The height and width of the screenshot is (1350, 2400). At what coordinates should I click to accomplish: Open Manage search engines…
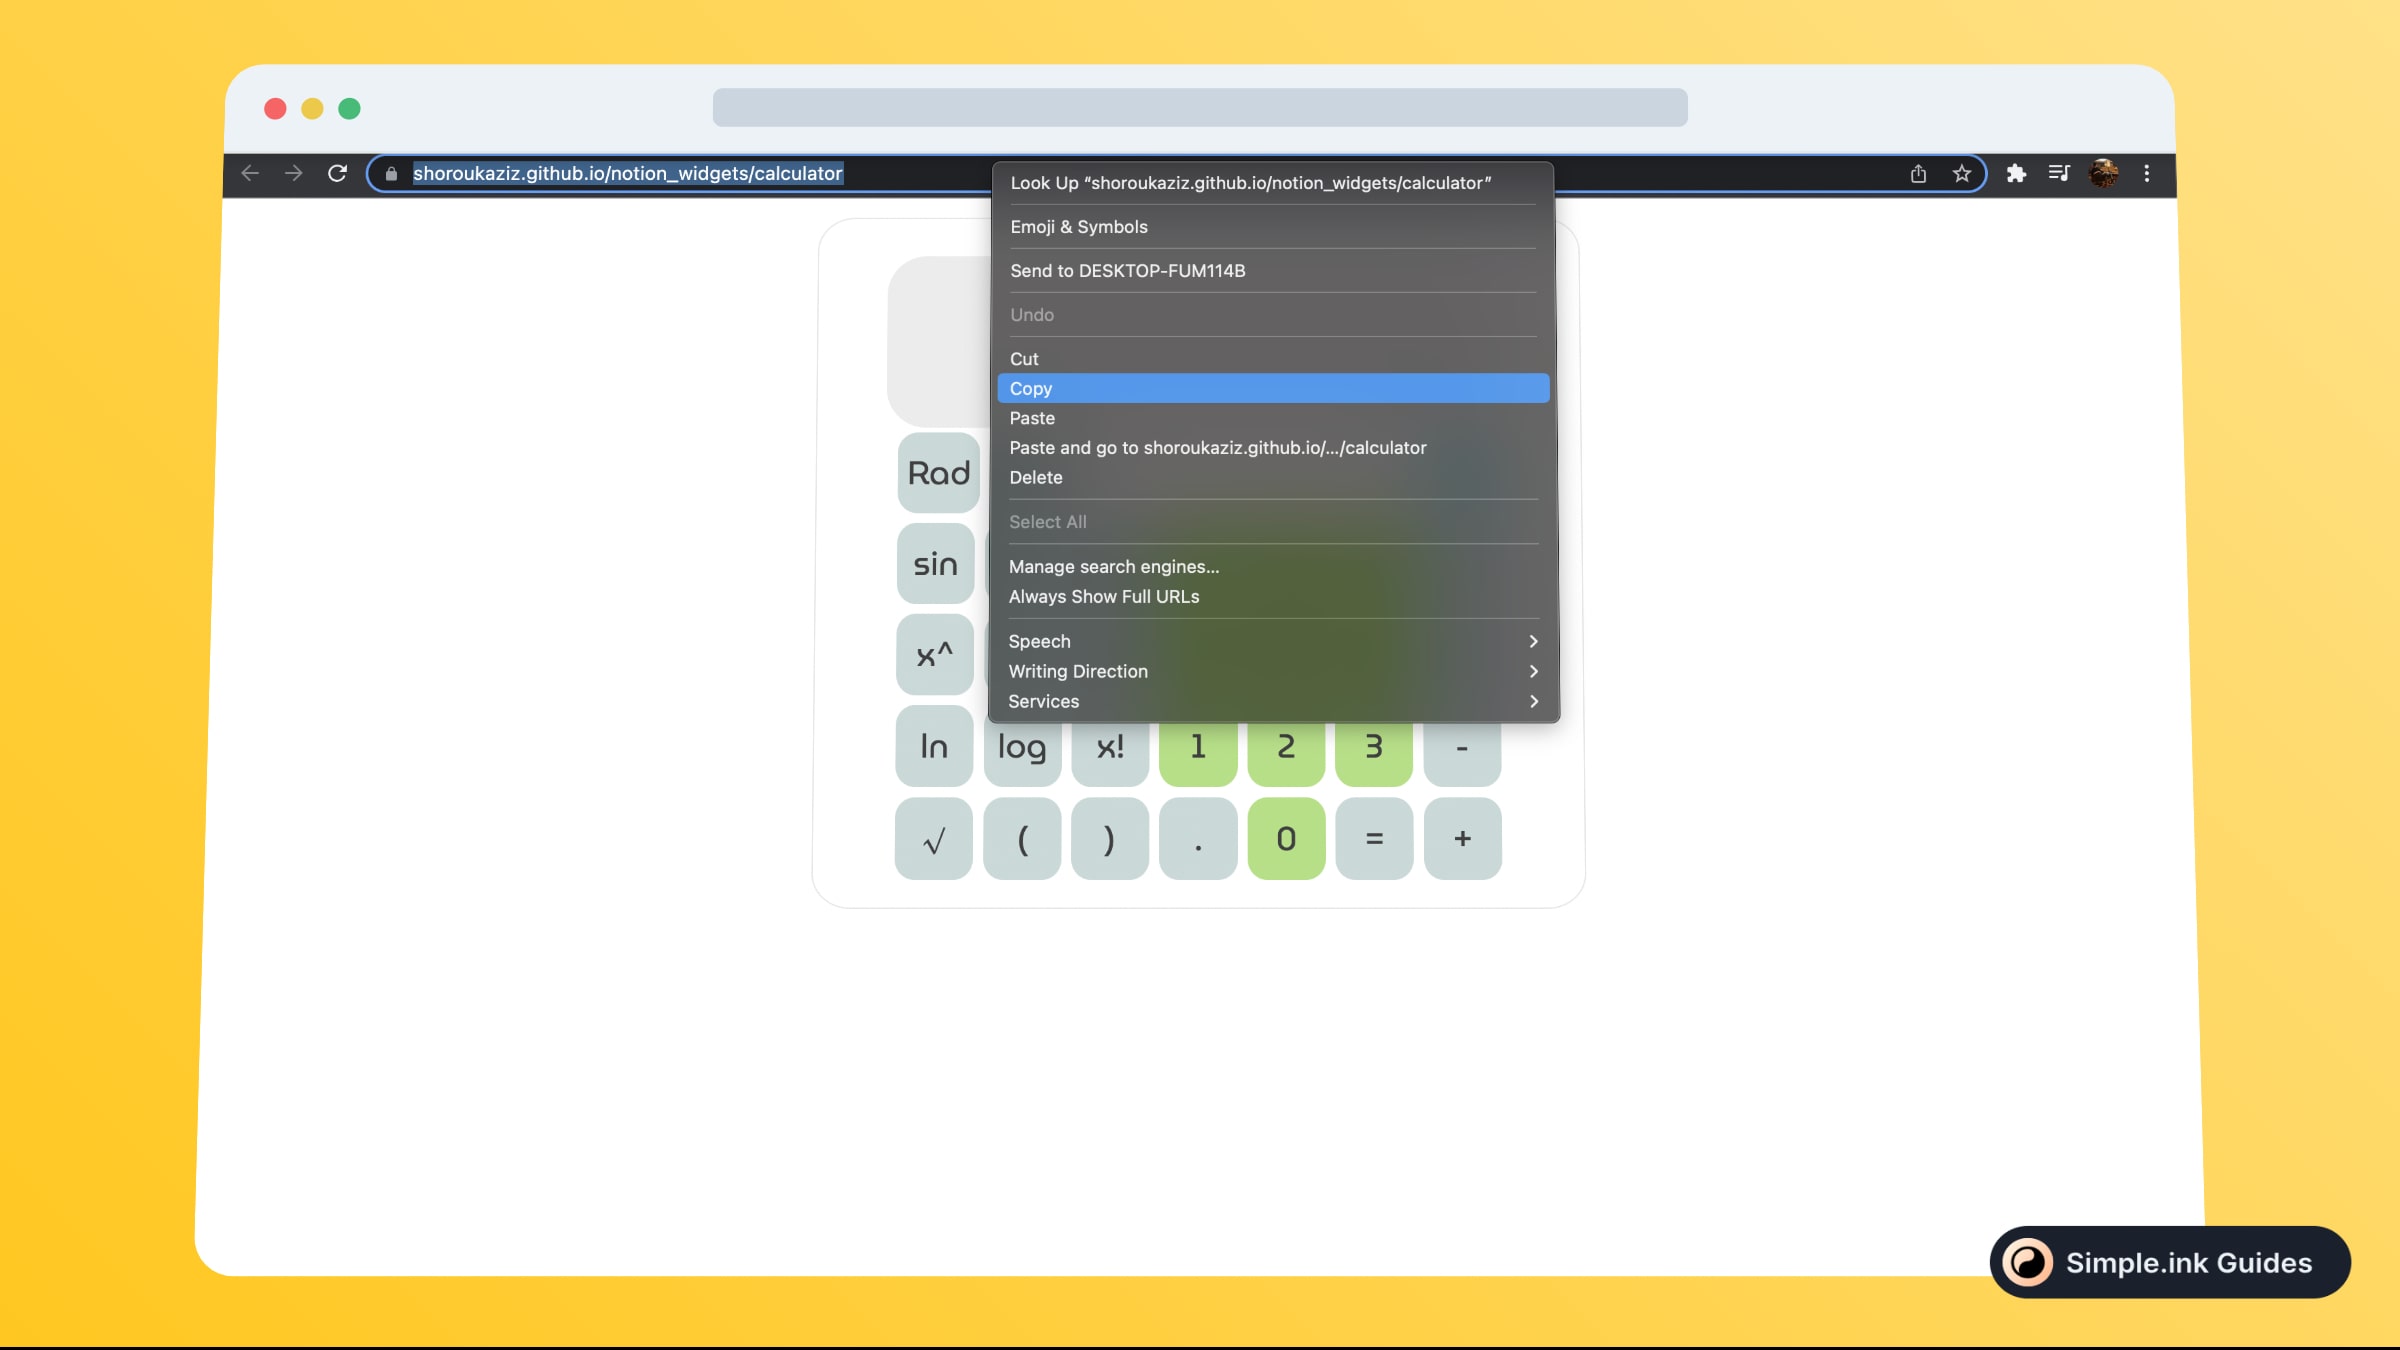tap(1272, 567)
